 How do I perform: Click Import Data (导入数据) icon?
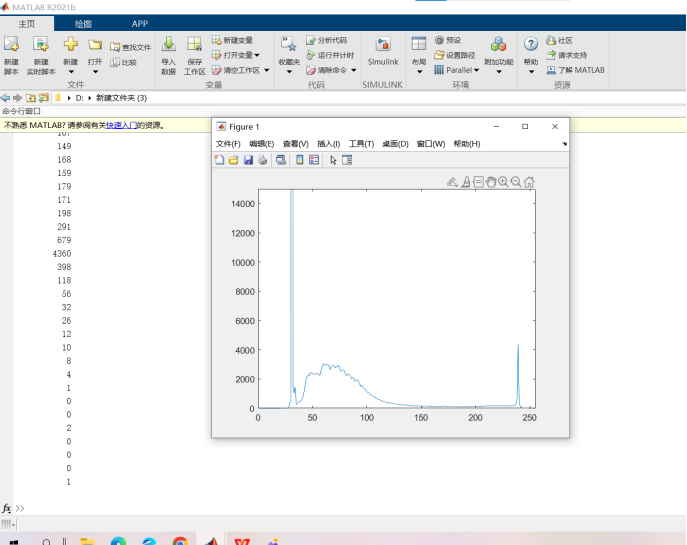pos(169,44)
